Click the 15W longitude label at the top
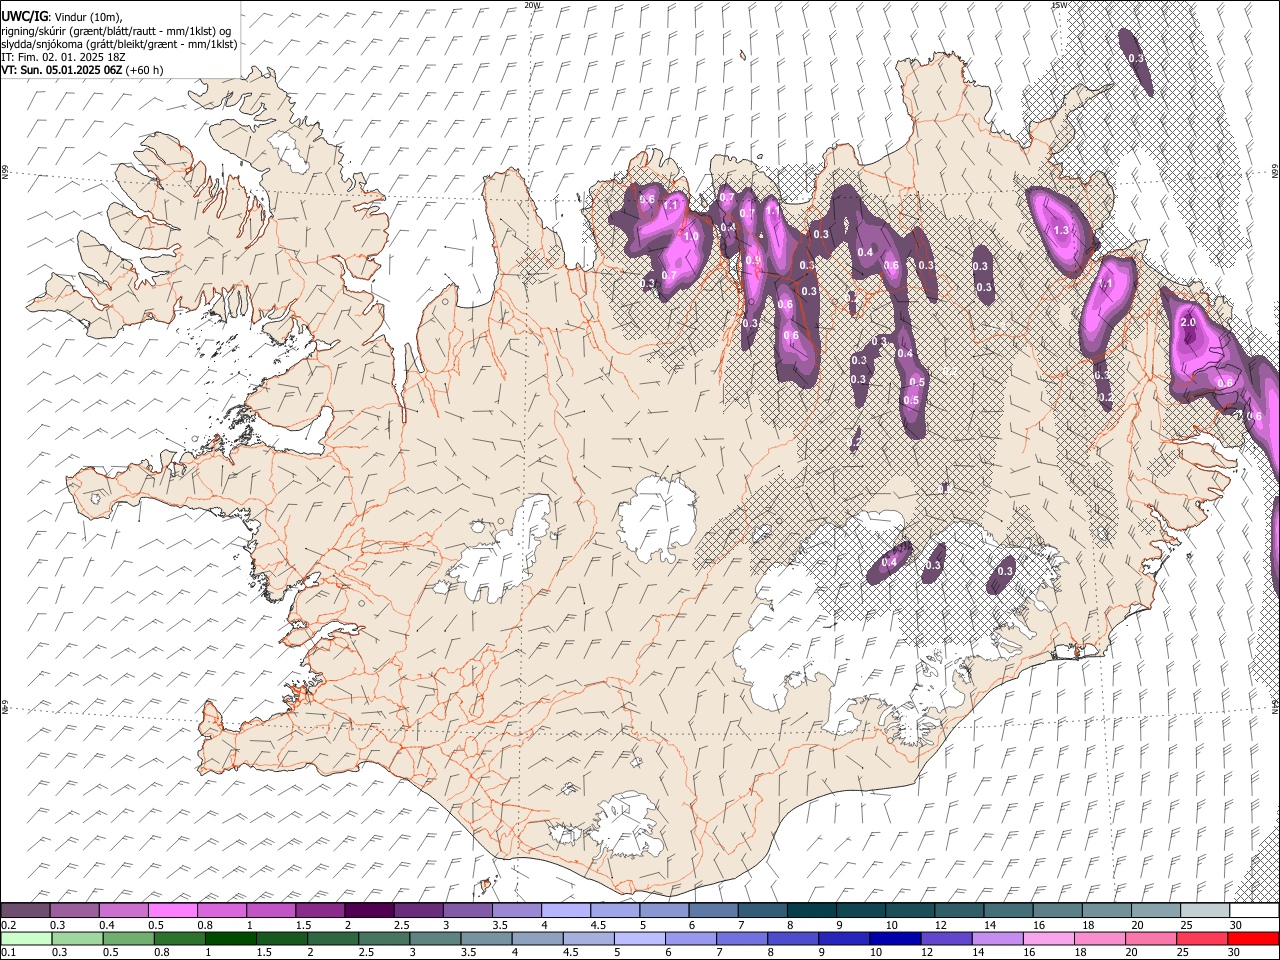Screen dimensions: 1280x960 click(1058, 5)
